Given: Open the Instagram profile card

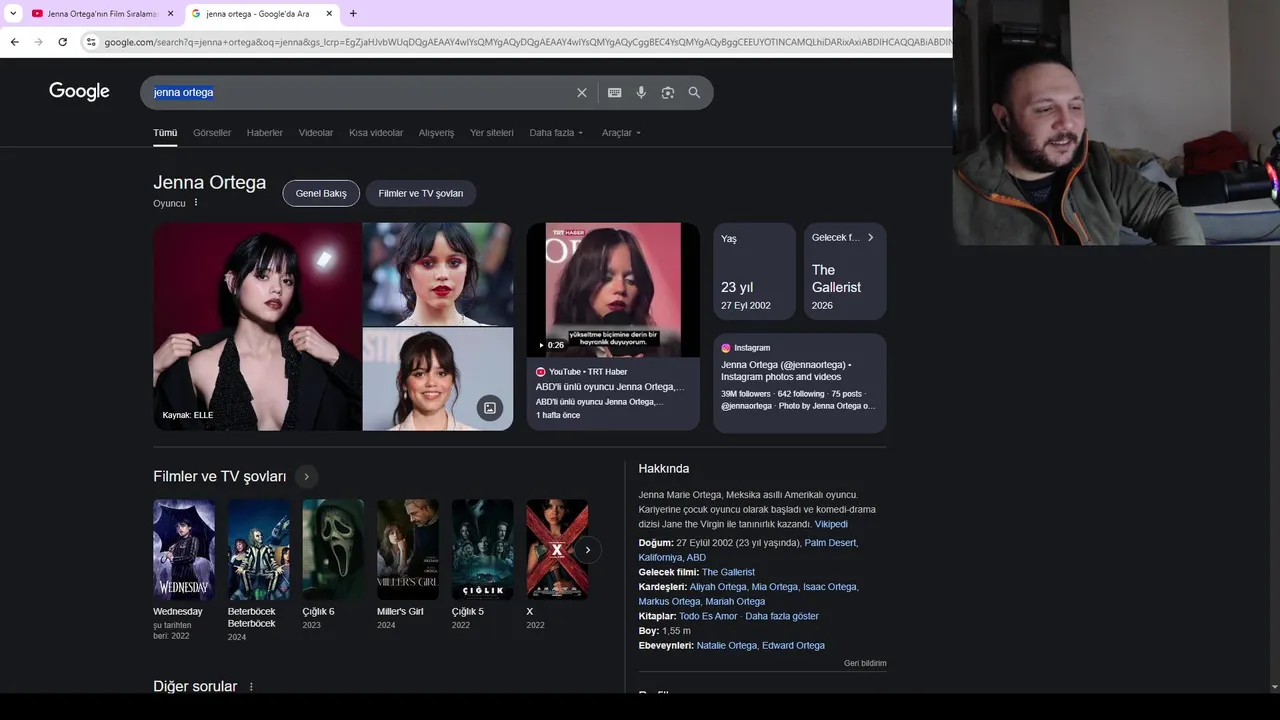Looking at the screenshot, I should point(800,383).
